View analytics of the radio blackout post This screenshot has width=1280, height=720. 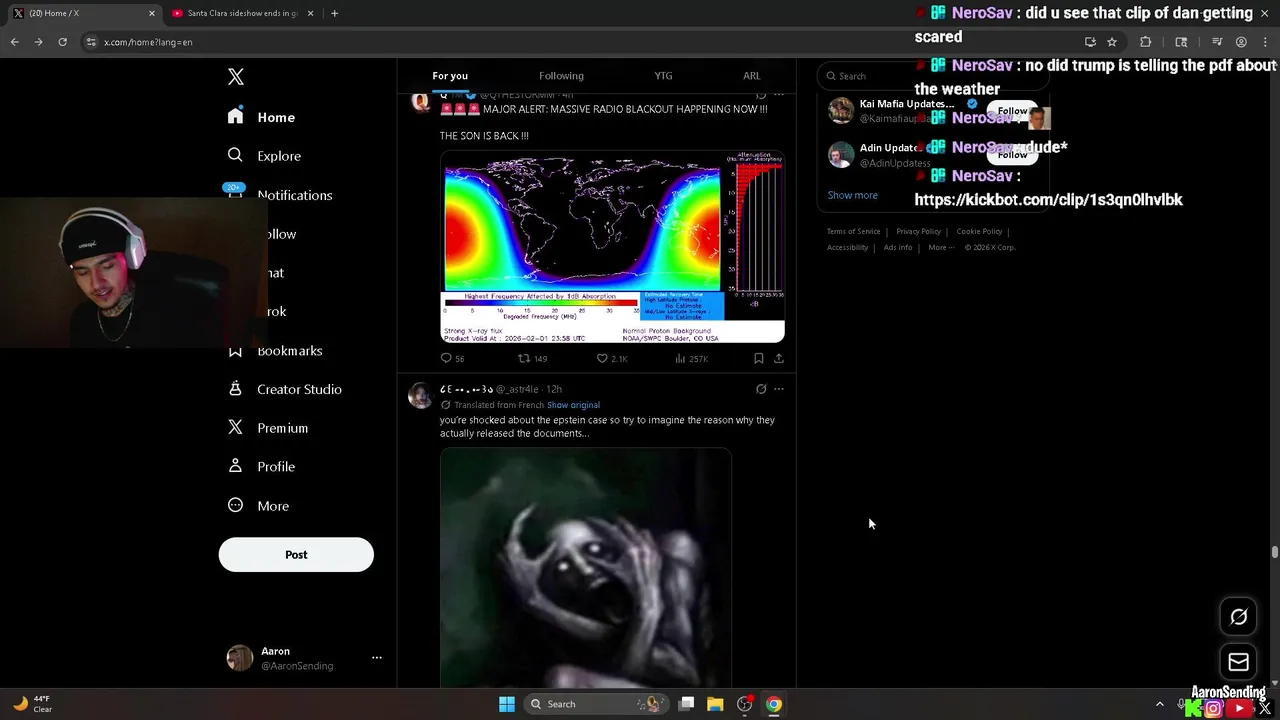(680, 358)
